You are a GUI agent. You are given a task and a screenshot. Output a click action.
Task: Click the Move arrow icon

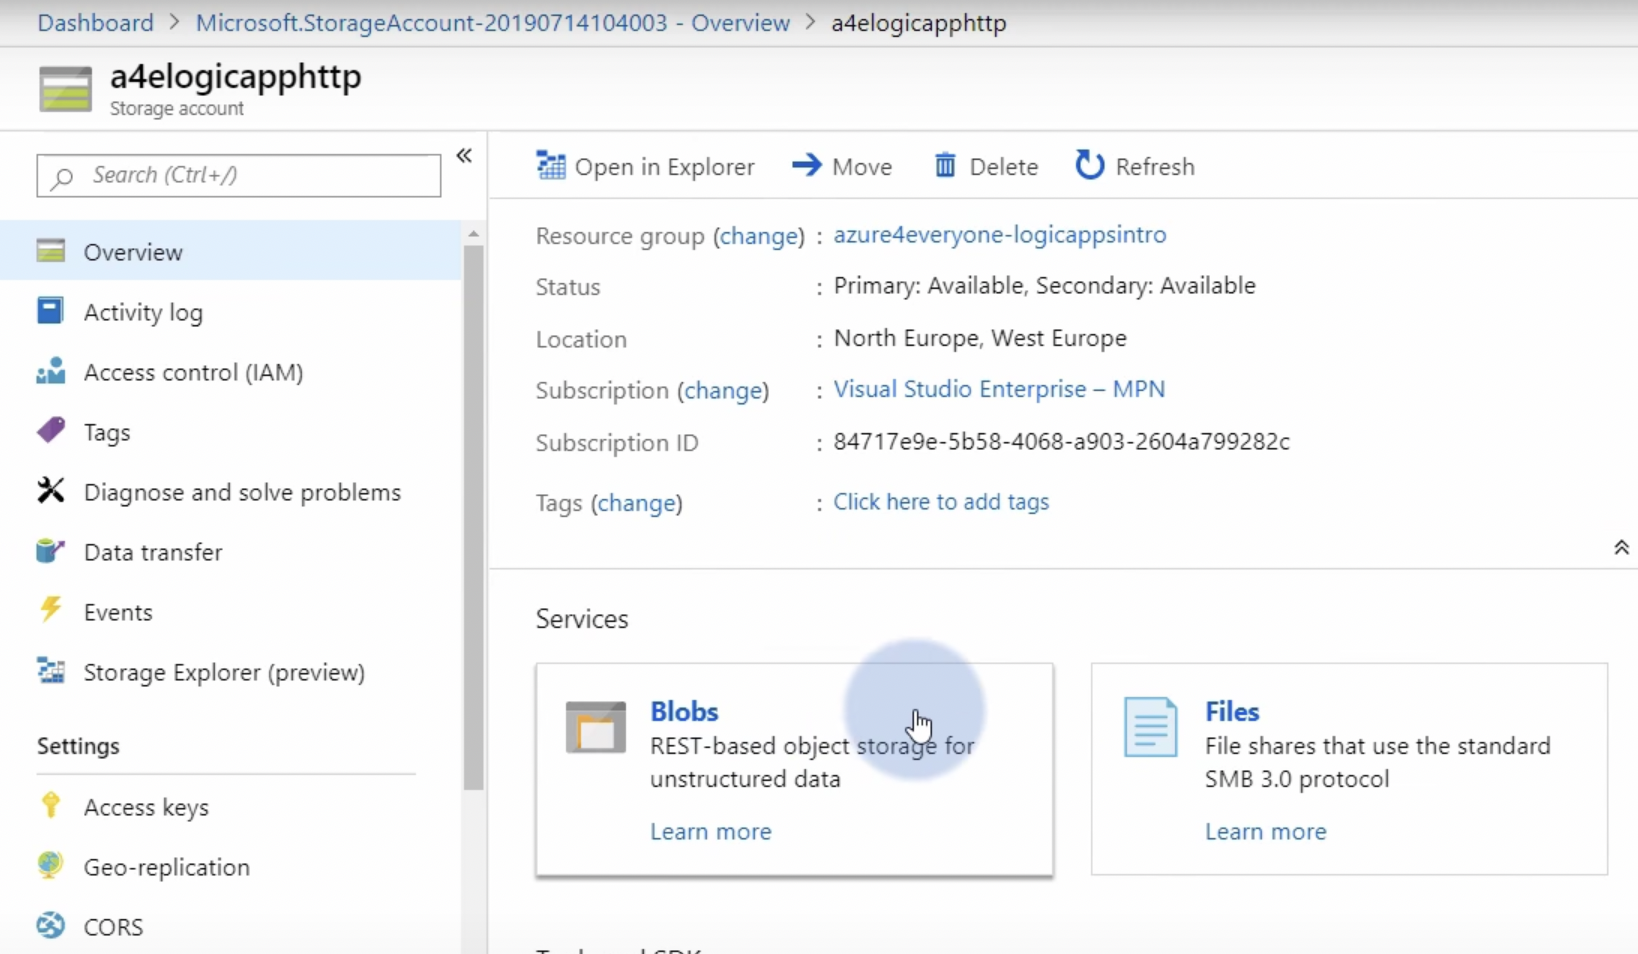807,165
